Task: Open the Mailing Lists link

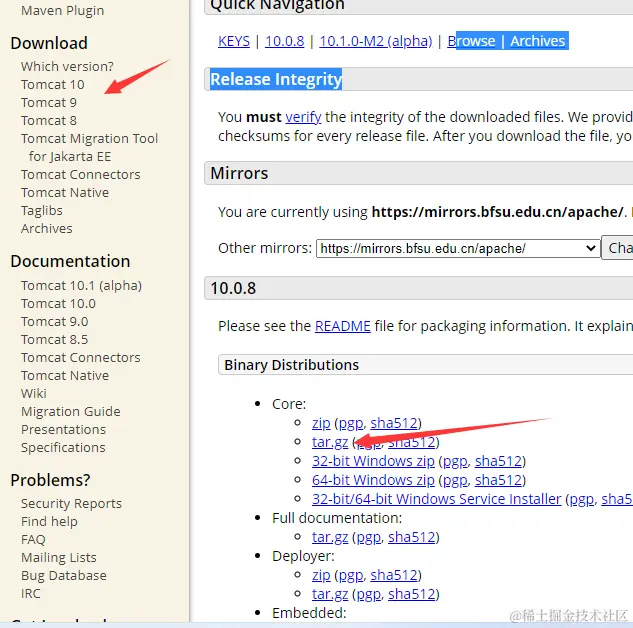Action: (x=59, y=557)
